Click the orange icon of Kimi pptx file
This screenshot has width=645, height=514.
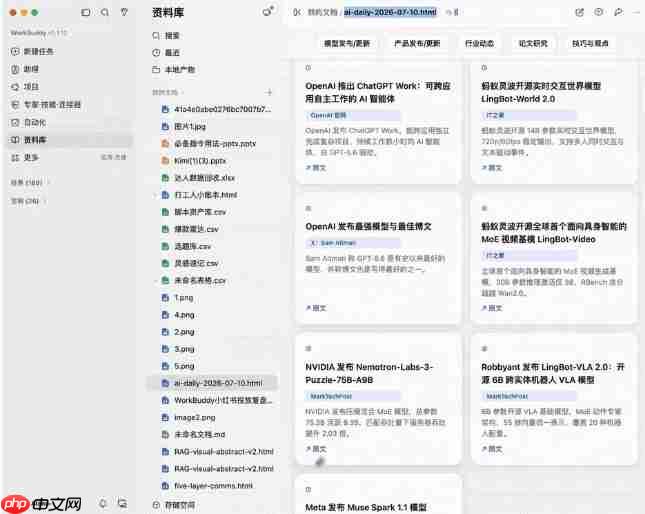coord(165,161)
